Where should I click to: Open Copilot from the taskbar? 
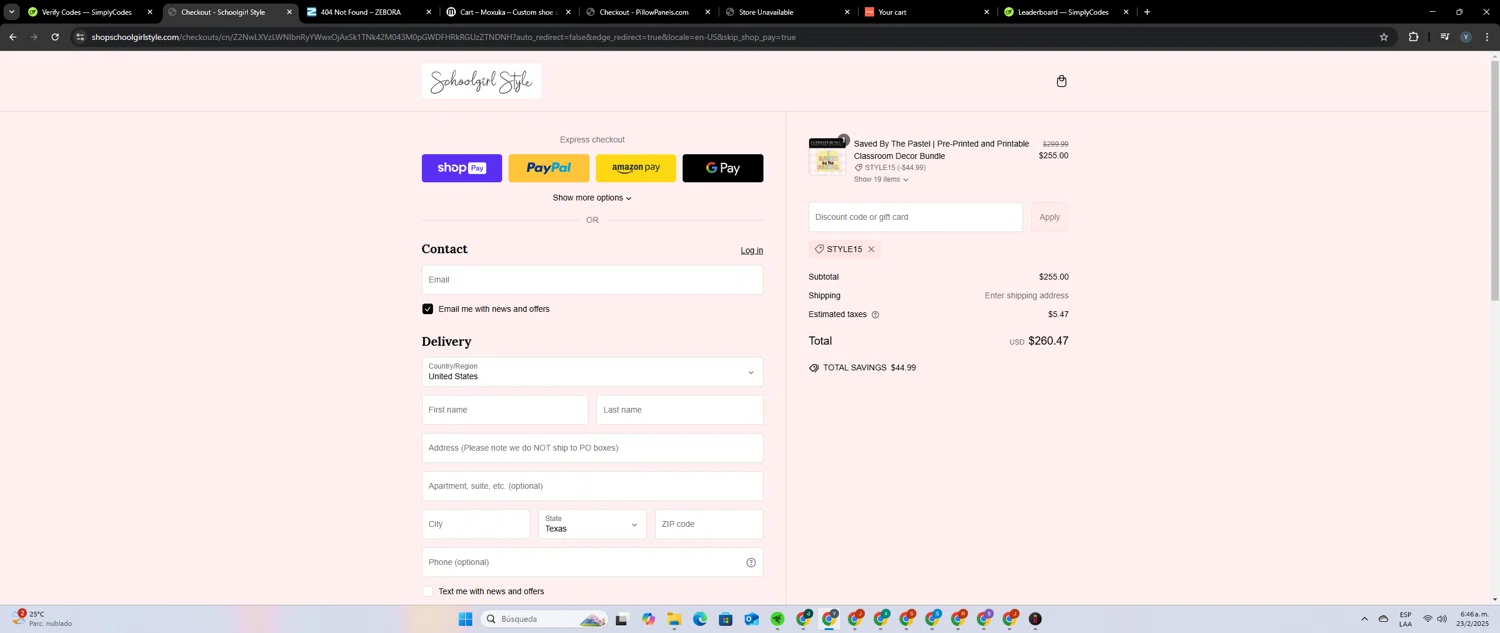pos(648,619)
